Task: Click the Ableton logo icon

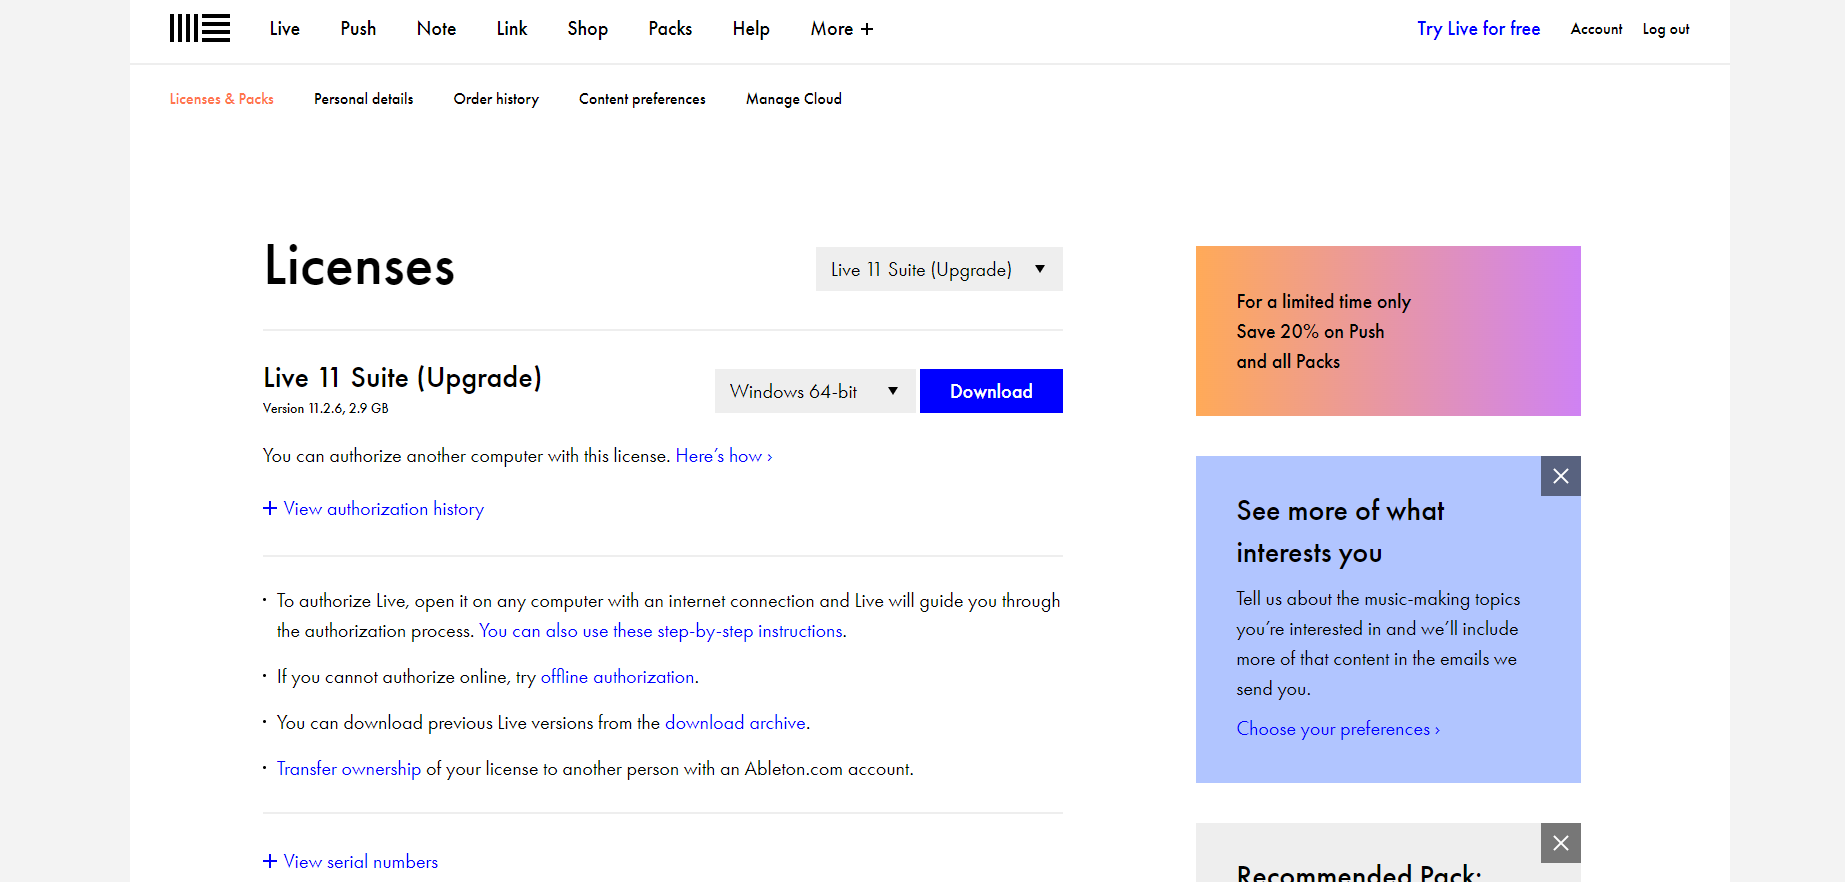Action: point(200,28)
